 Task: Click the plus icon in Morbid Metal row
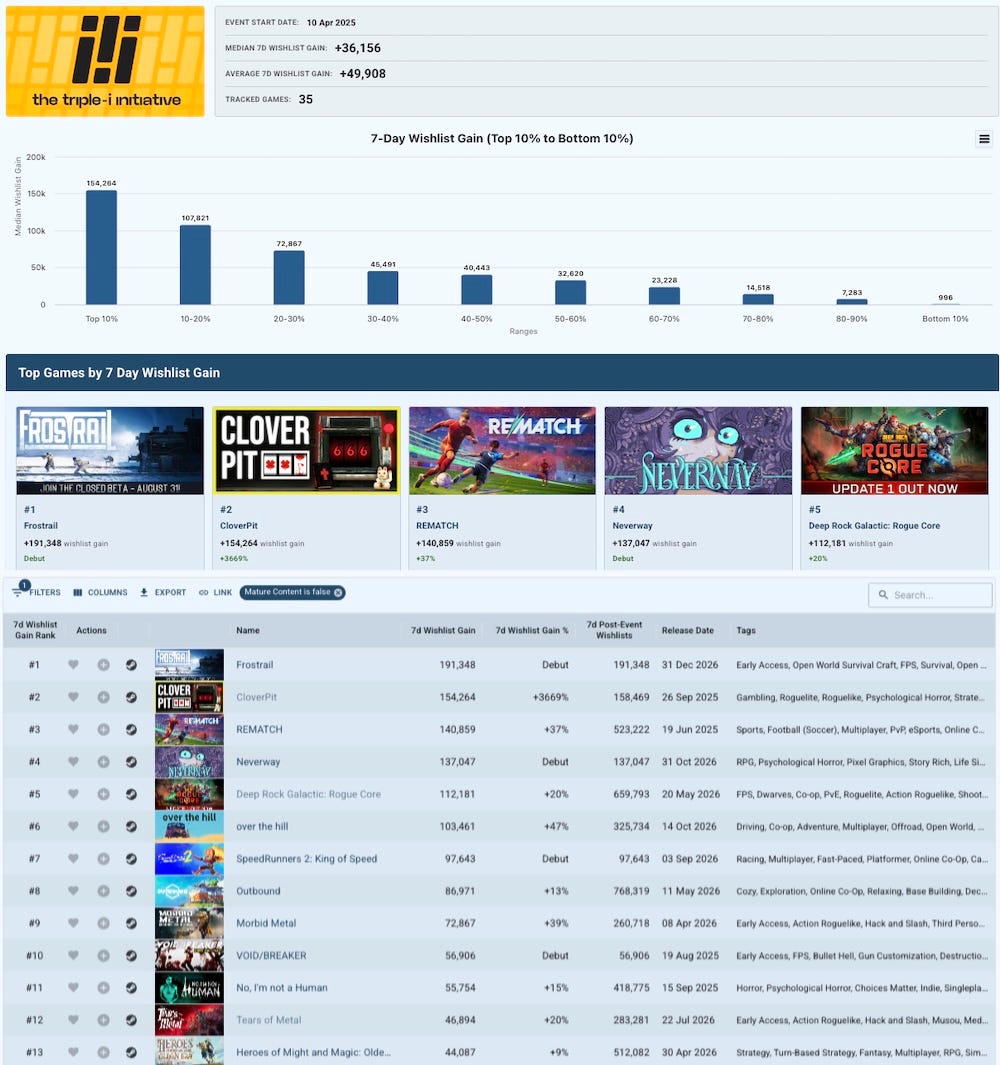pyautogui.click(x=103, y=923)
